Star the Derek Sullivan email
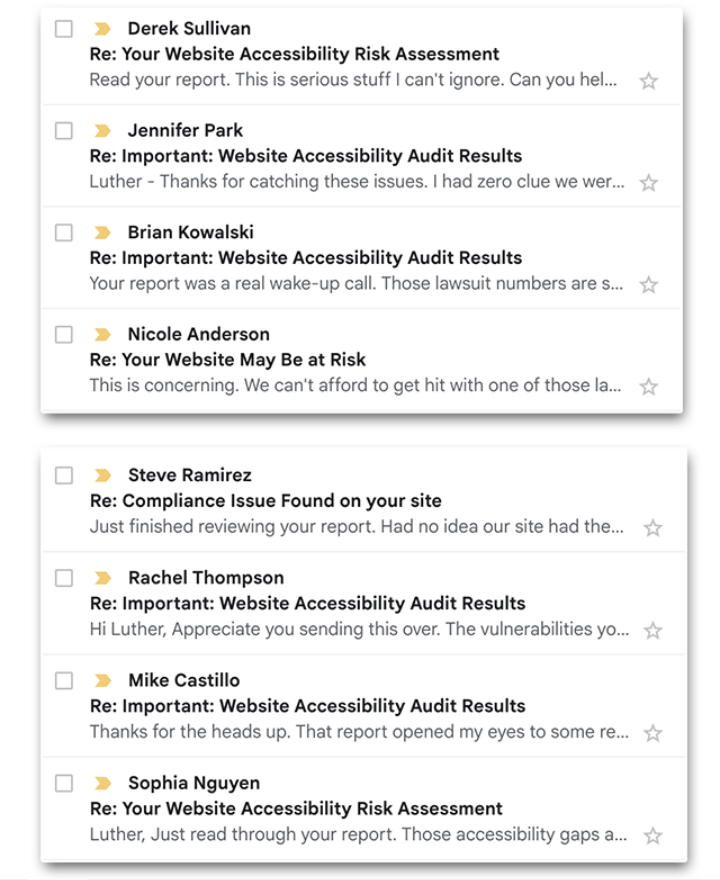Screen dimensions: 720x880 pyautogui.click(x=648, y=81)
